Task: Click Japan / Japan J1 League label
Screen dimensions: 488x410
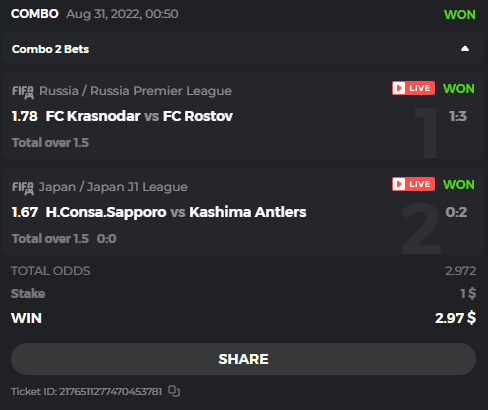Action: tap(113, 187)
